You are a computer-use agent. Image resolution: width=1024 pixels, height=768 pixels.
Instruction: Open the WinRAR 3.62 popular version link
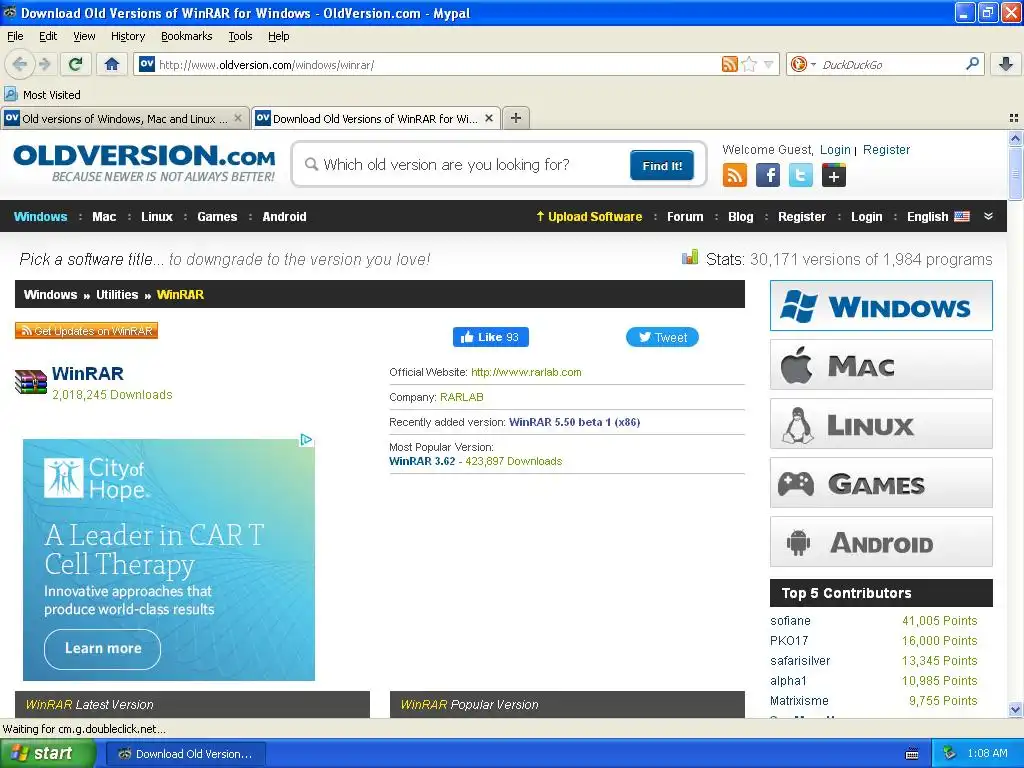click(422, 461)
